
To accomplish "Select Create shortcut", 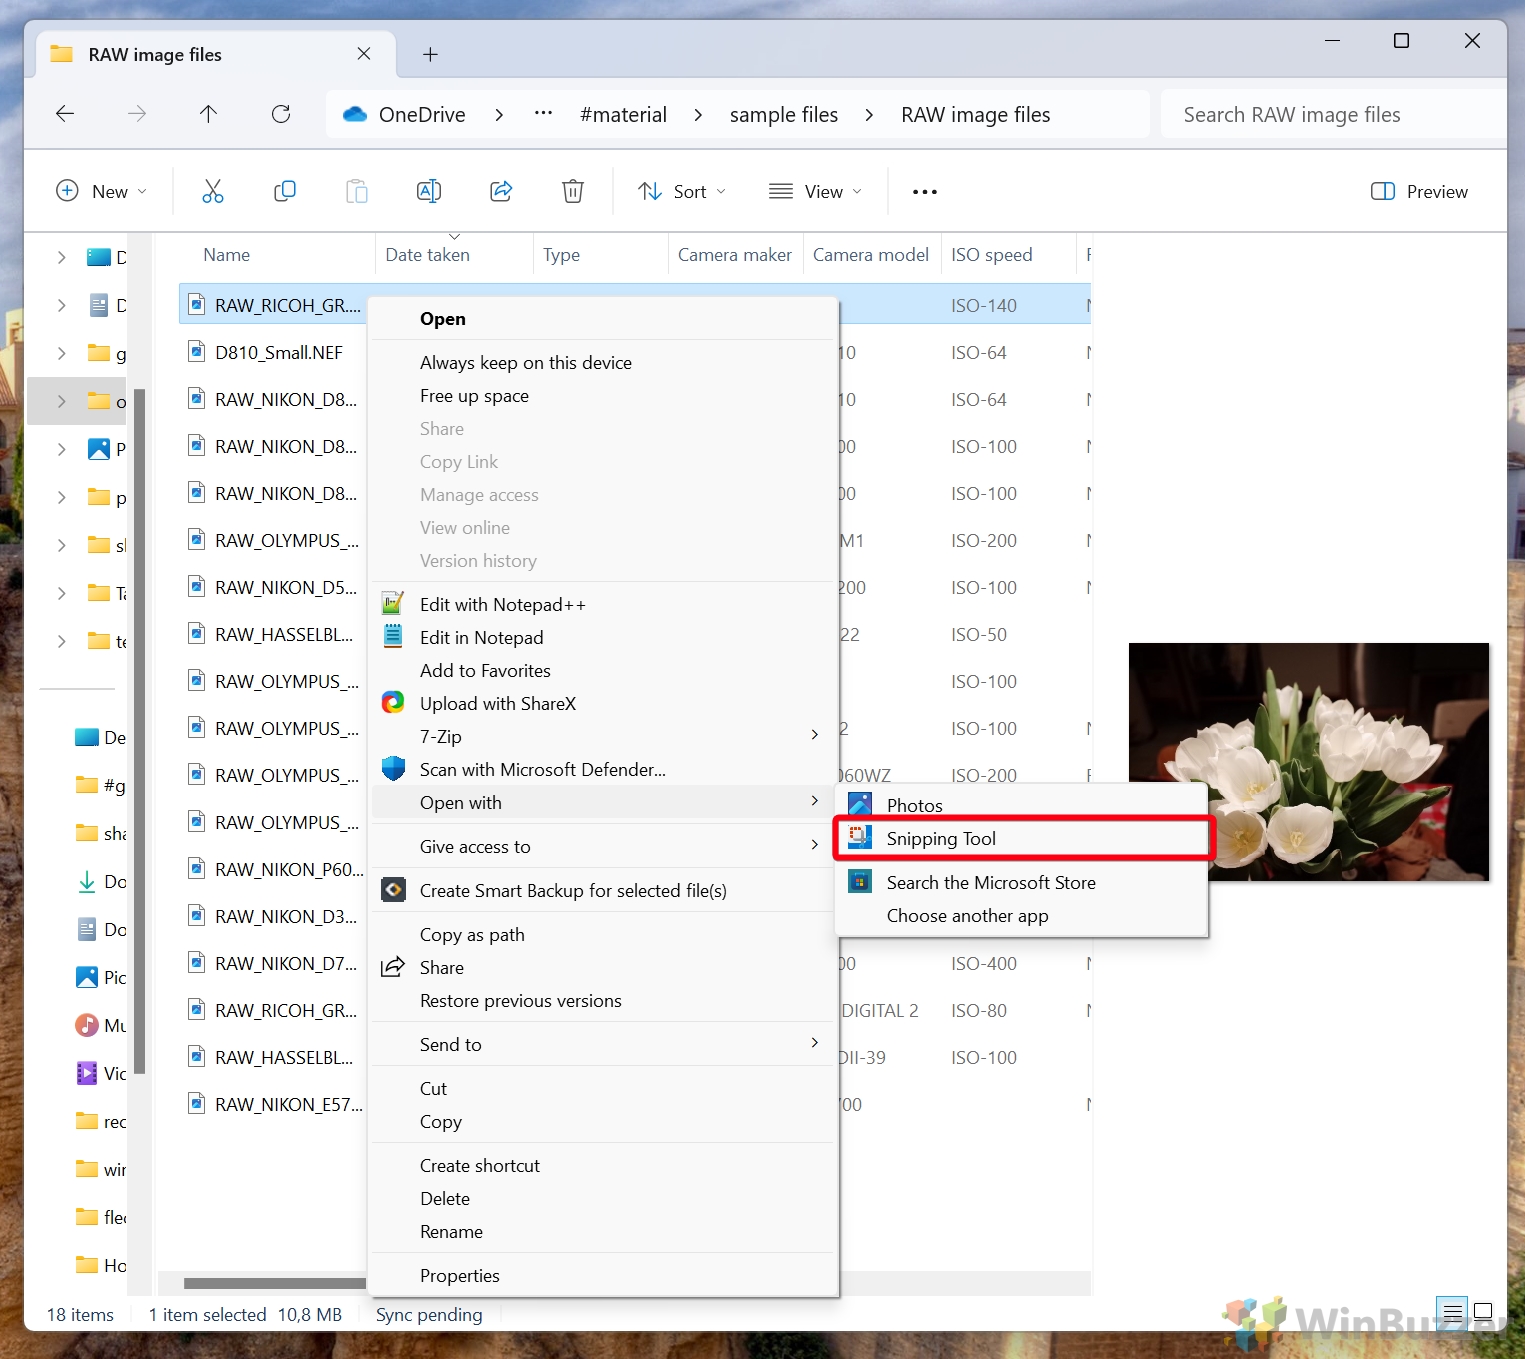I will (604, 1165).
